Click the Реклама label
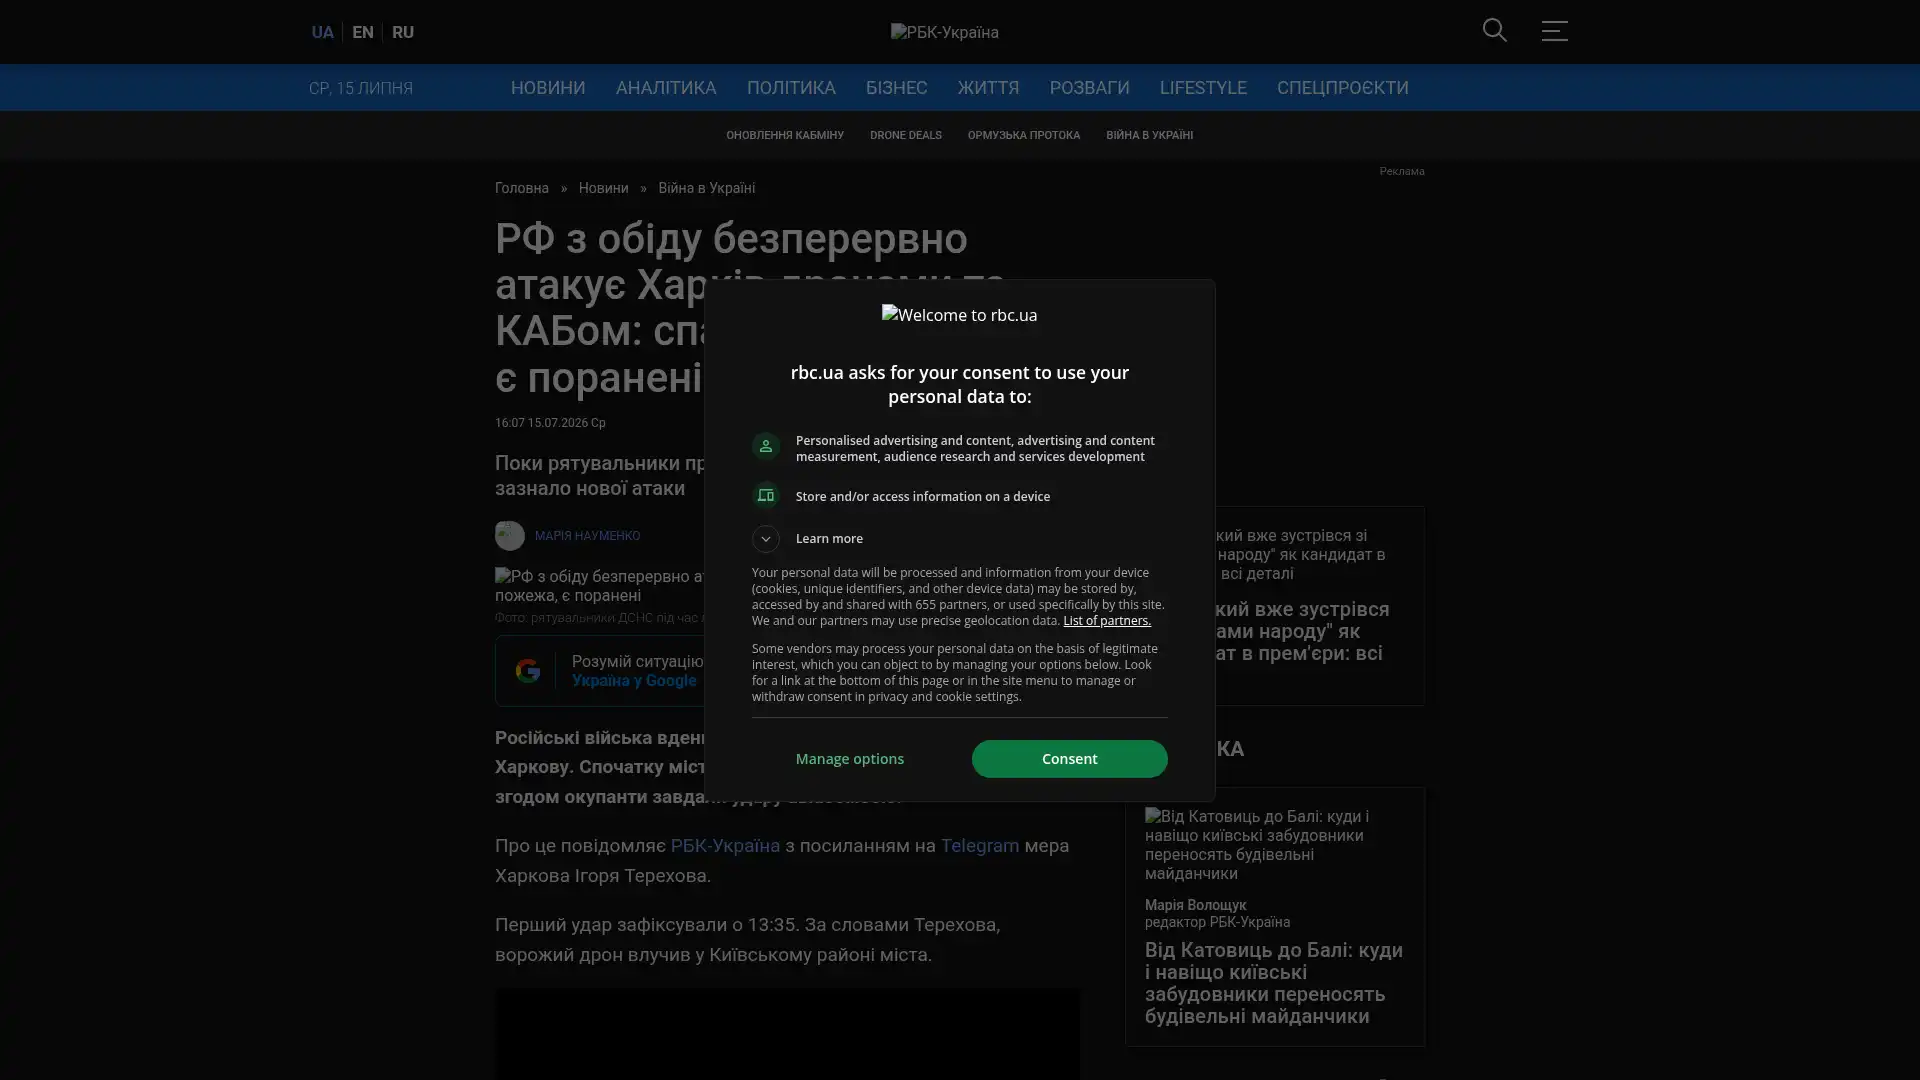The width and height of the screenshot is (1920, 1080). coord(1401,172)
